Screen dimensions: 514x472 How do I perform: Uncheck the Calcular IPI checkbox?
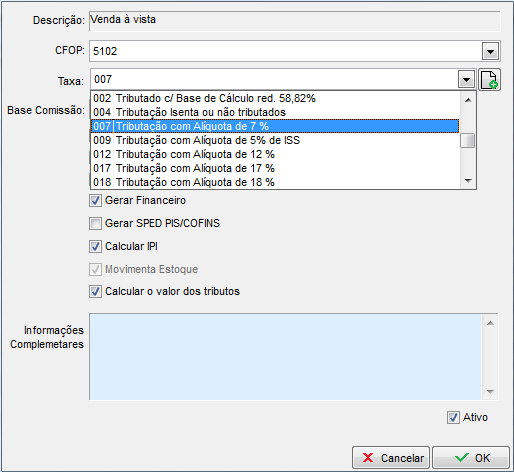[x=95, y=247]
